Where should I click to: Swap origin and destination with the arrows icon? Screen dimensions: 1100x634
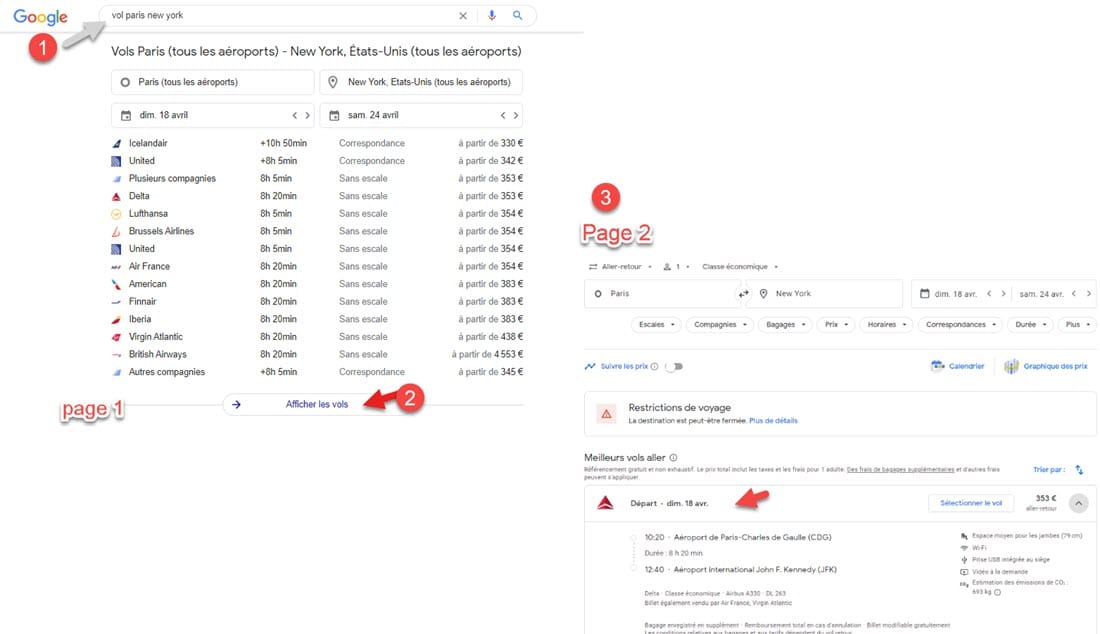tap(743, 295)
